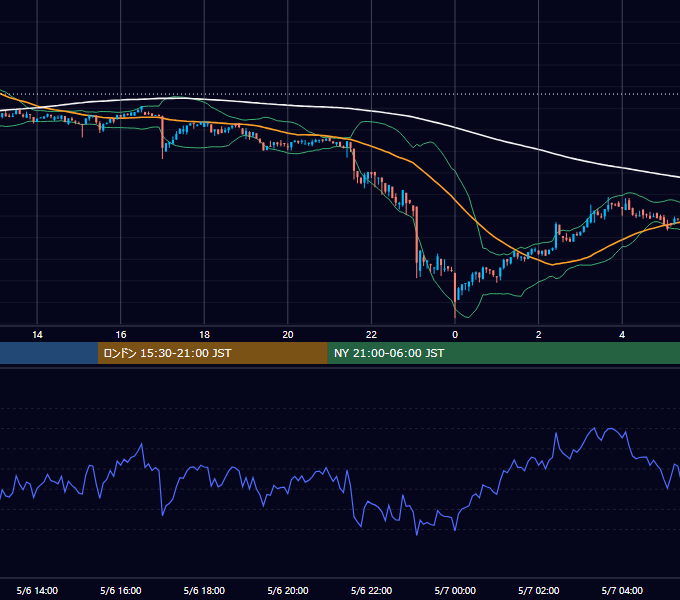The height and width of the screenshot is (600, 680).
Task: Click the lowest candle wick at hour 0
Action: tap(455, 310)
